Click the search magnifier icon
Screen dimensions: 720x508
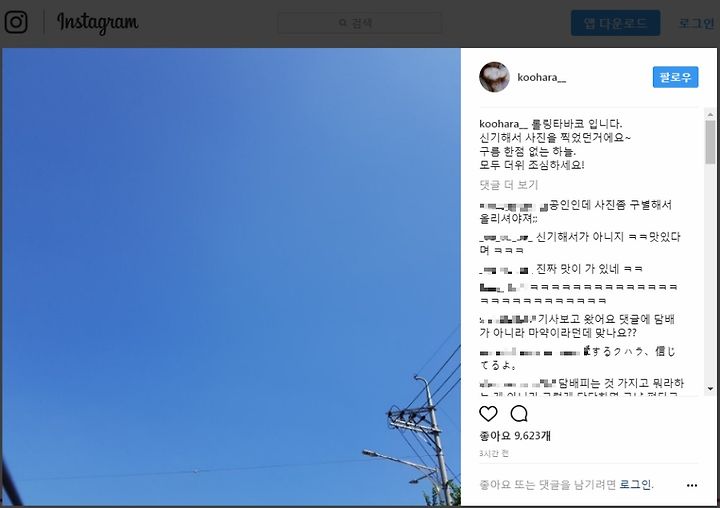point(343,23)
